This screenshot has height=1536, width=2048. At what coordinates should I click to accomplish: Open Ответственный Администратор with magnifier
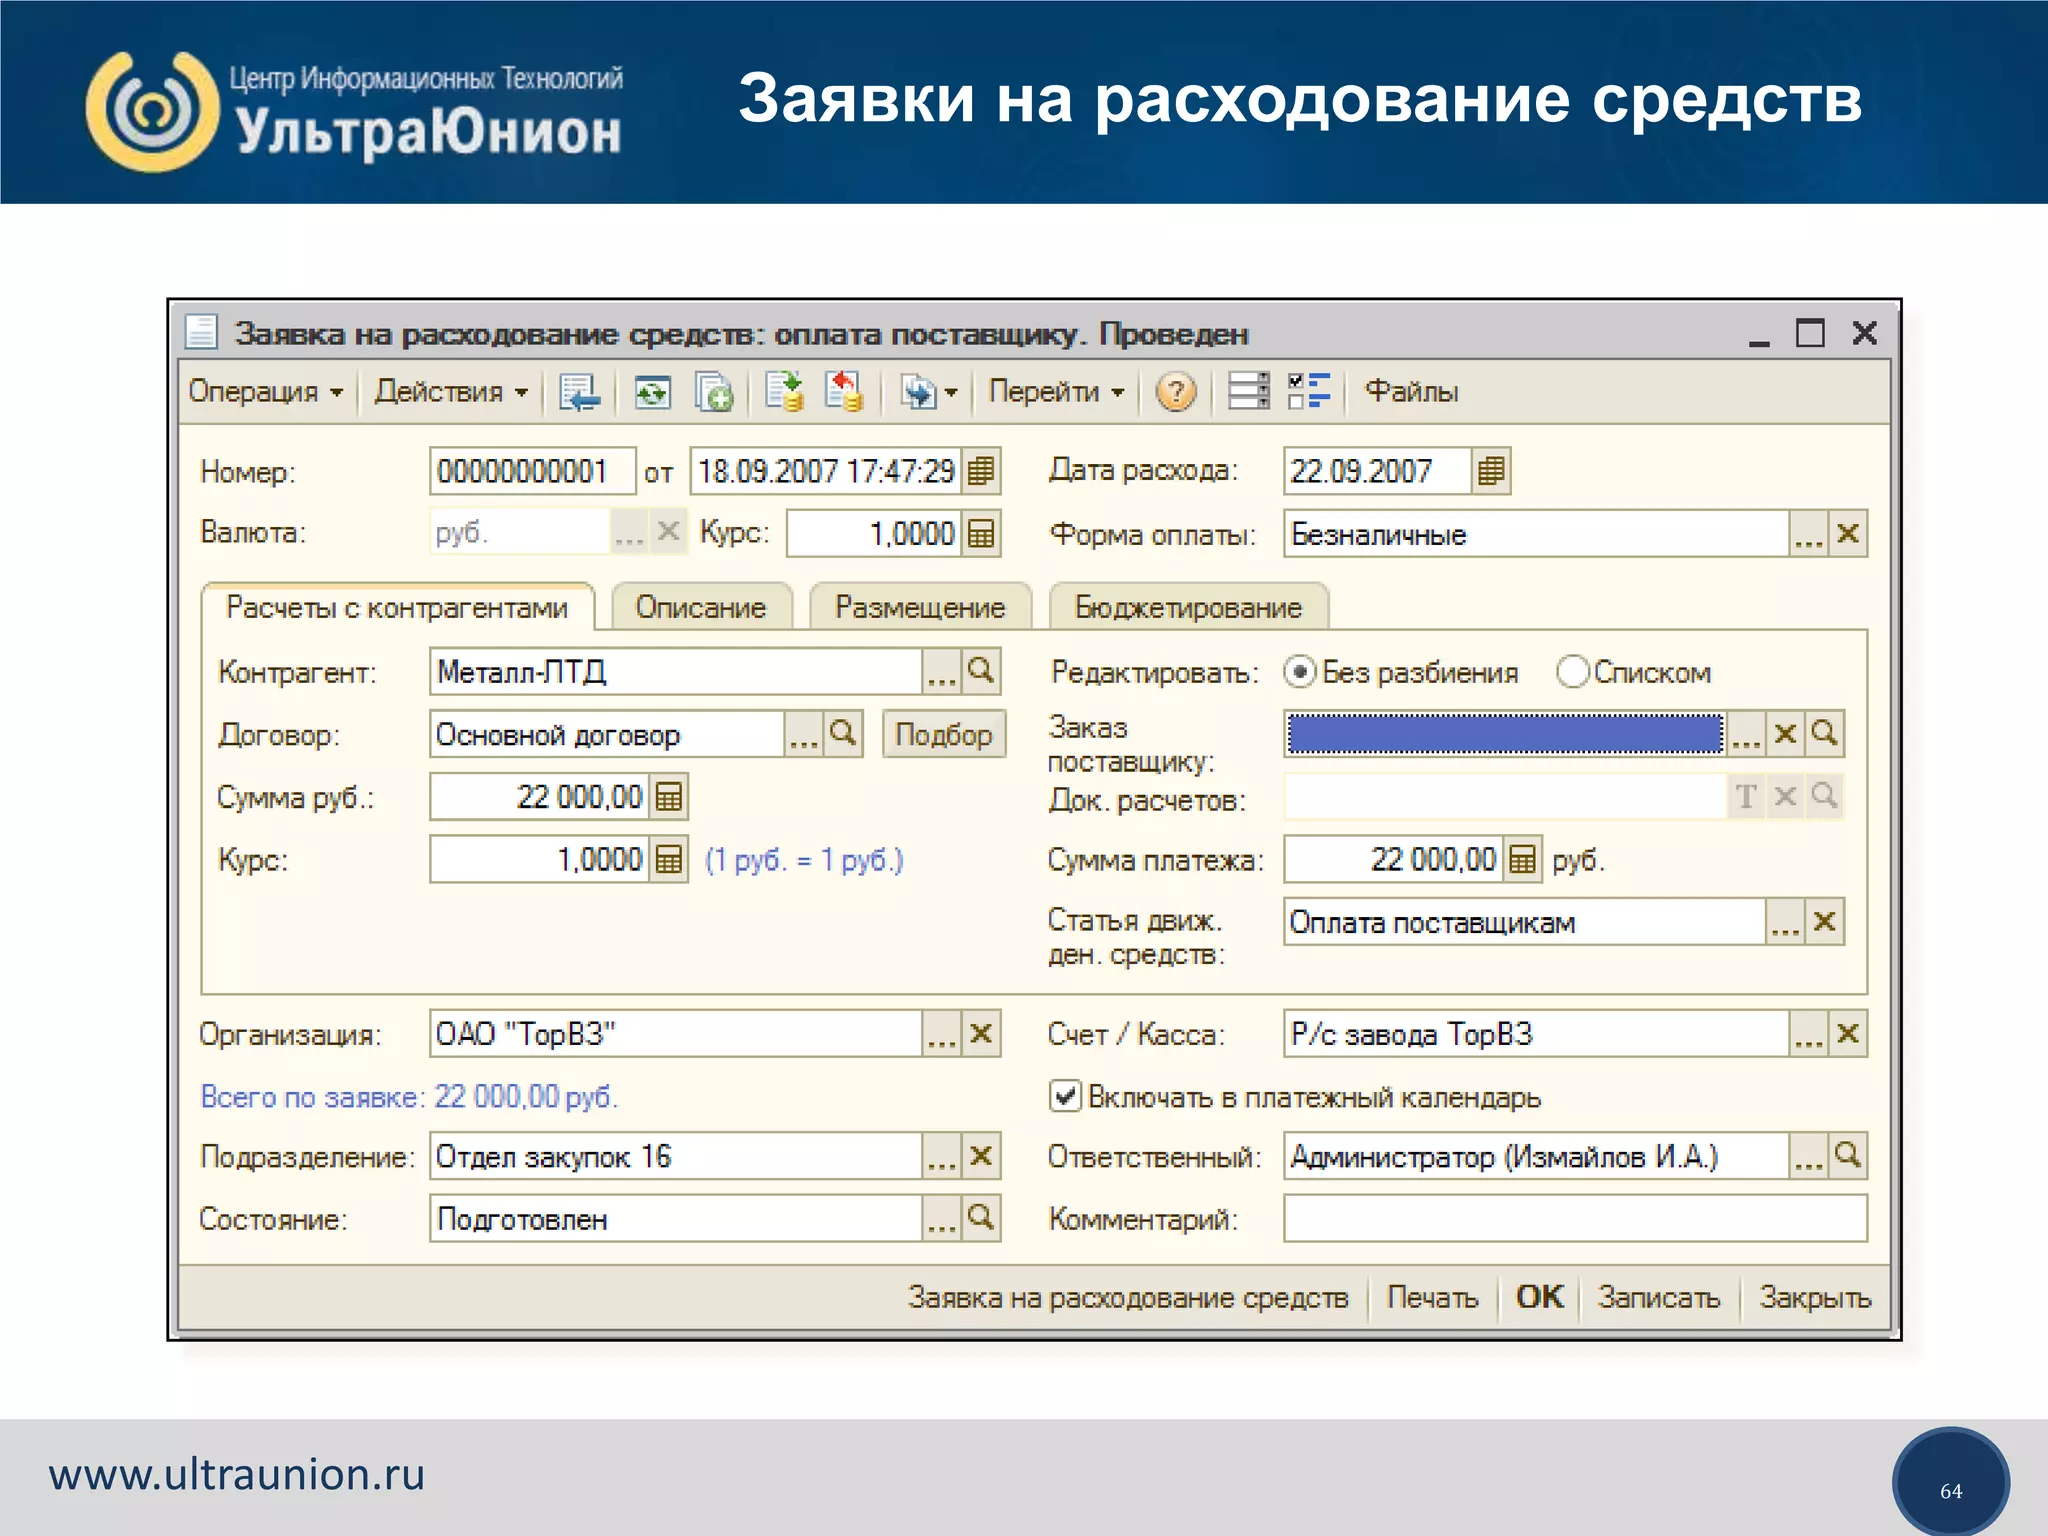[x=1848, y=1156]
